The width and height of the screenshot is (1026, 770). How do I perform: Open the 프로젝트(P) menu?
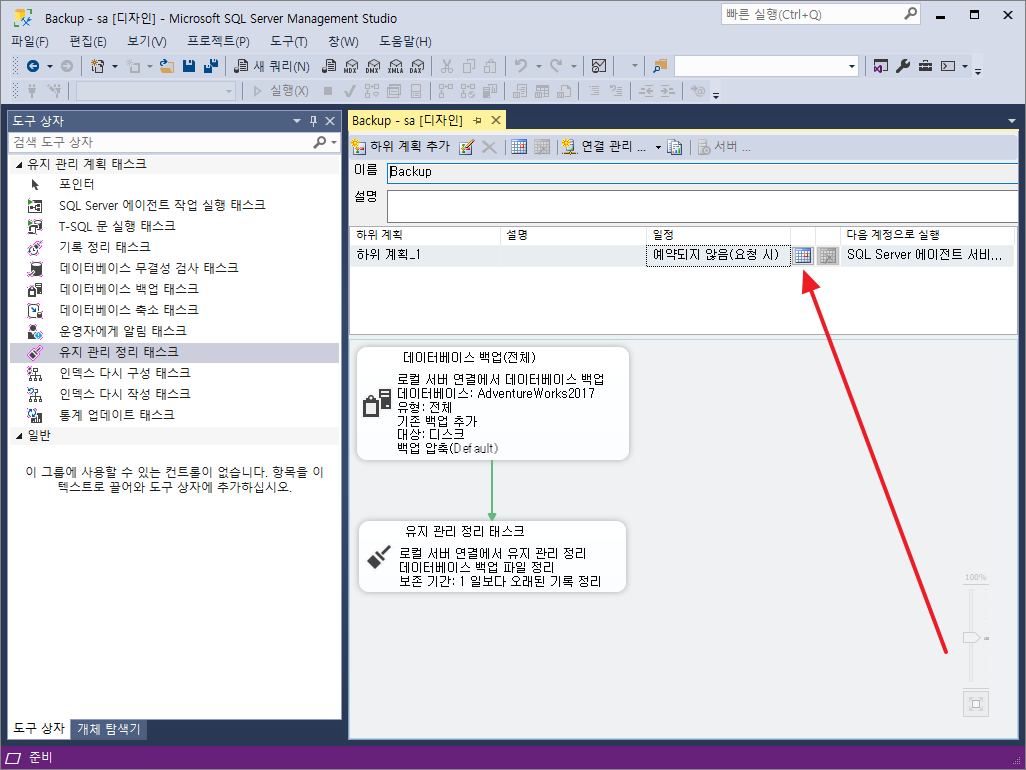tap(219, 42)
